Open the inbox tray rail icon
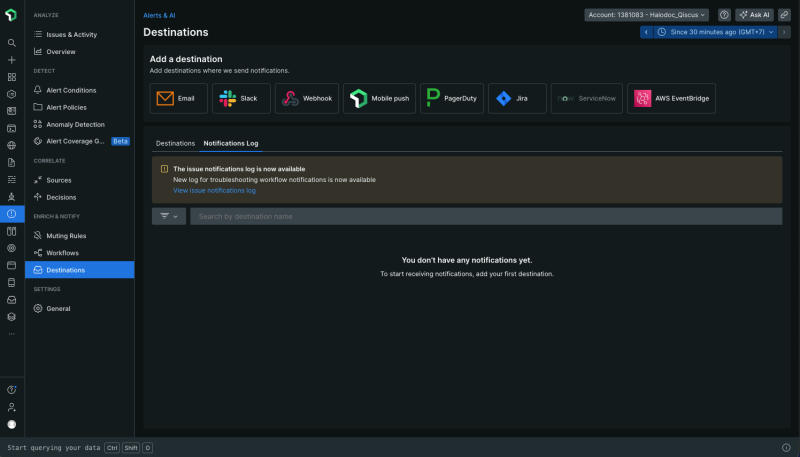 click(x=12, y=300)
